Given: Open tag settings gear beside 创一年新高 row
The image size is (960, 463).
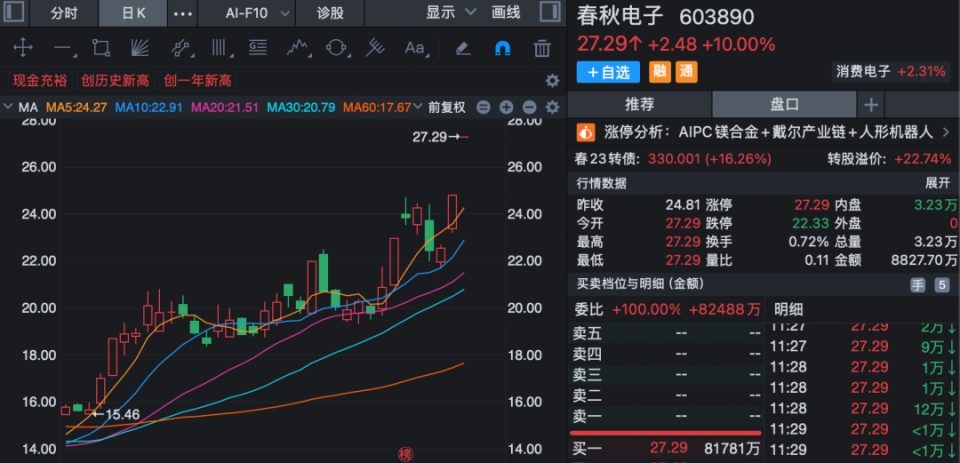Looking at the screenshot, I should [x=552, y=81].
